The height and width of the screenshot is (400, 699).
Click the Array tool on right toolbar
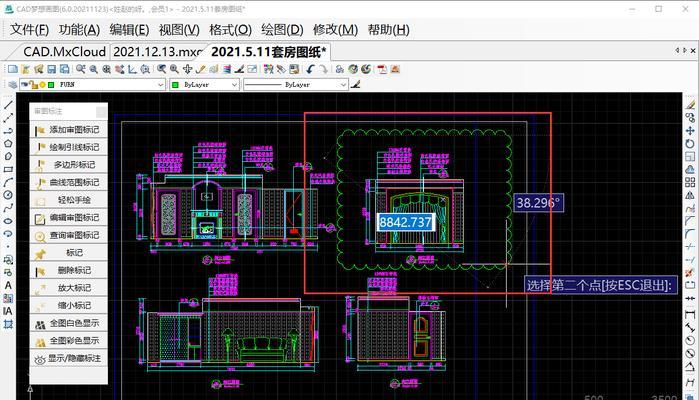point(690,182)
